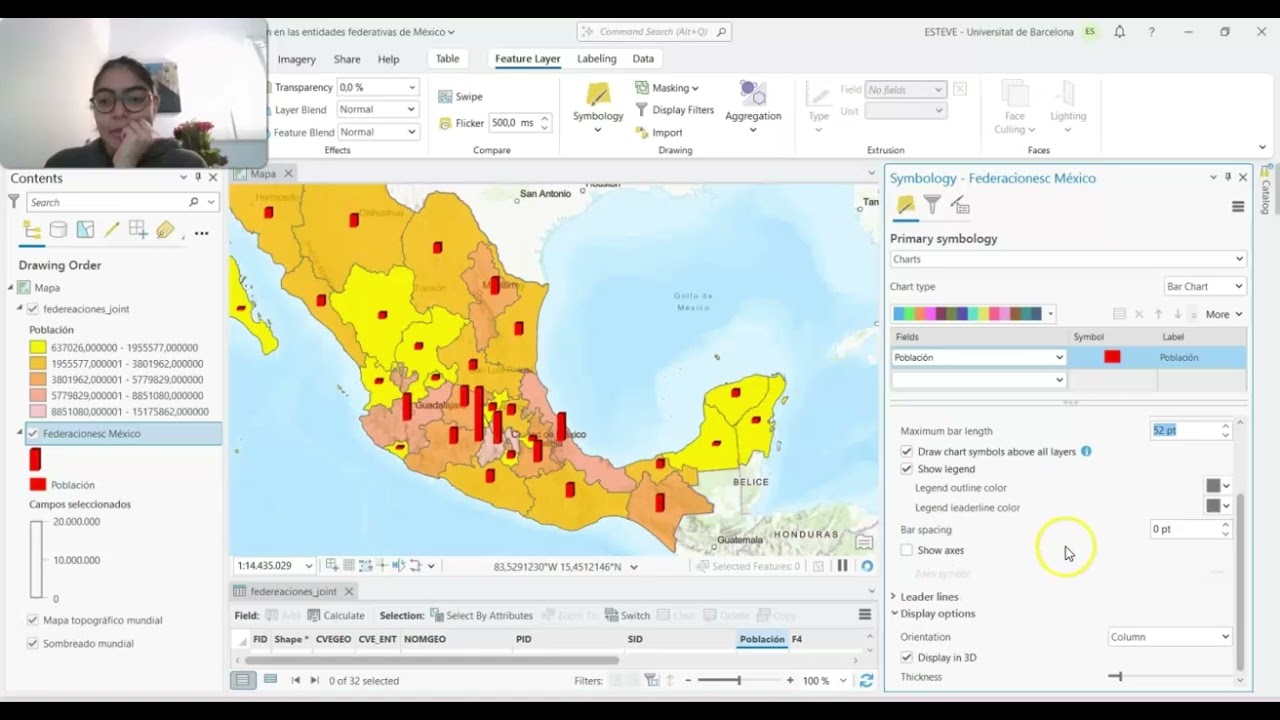Screen dimensions: 1280x720
Task: Open the notifications bell
Action: (1120, 32)
